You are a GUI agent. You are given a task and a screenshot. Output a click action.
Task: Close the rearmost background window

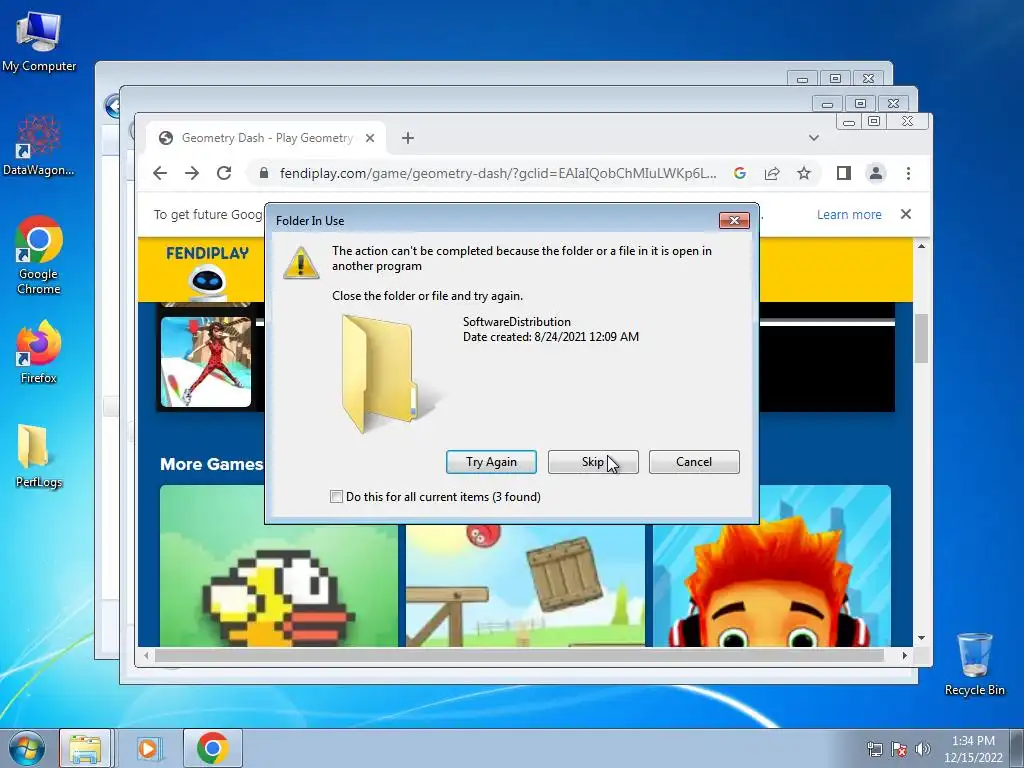coord(868,78)
